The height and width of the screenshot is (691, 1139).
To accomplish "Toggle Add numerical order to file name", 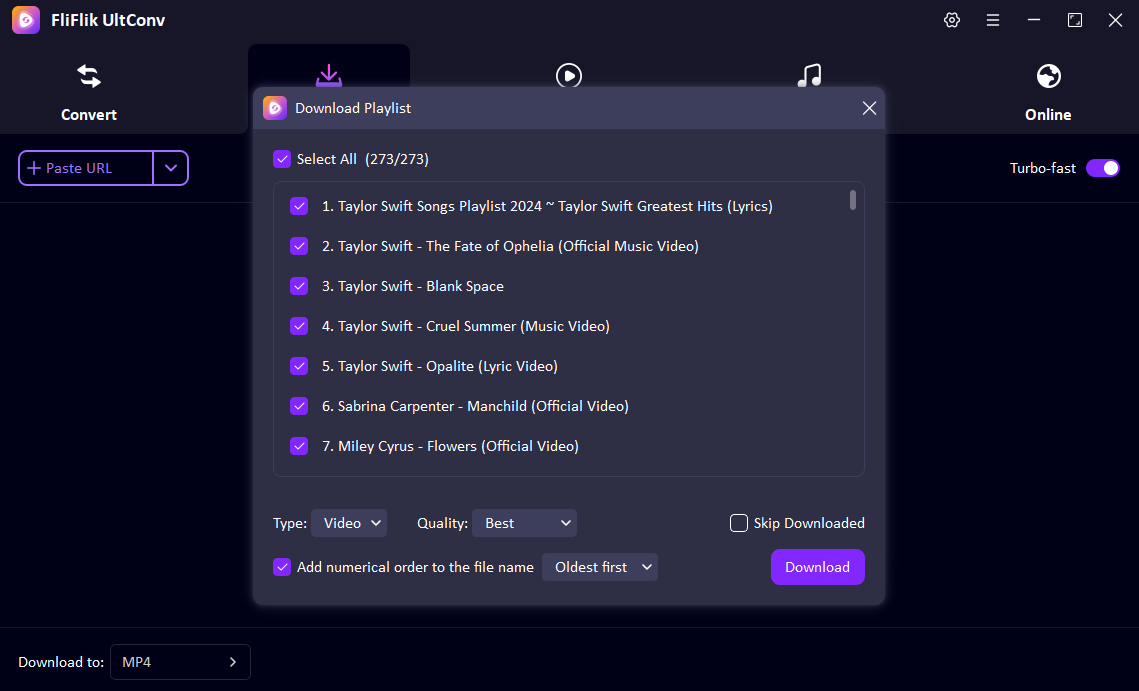I will click(x=282, y=567).
